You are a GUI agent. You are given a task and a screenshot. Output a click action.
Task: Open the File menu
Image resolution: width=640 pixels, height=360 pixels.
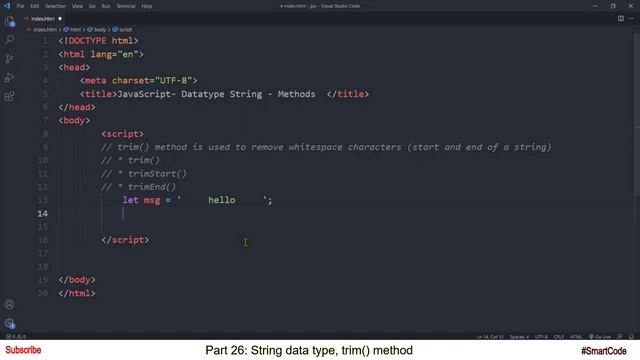[20, 6]
